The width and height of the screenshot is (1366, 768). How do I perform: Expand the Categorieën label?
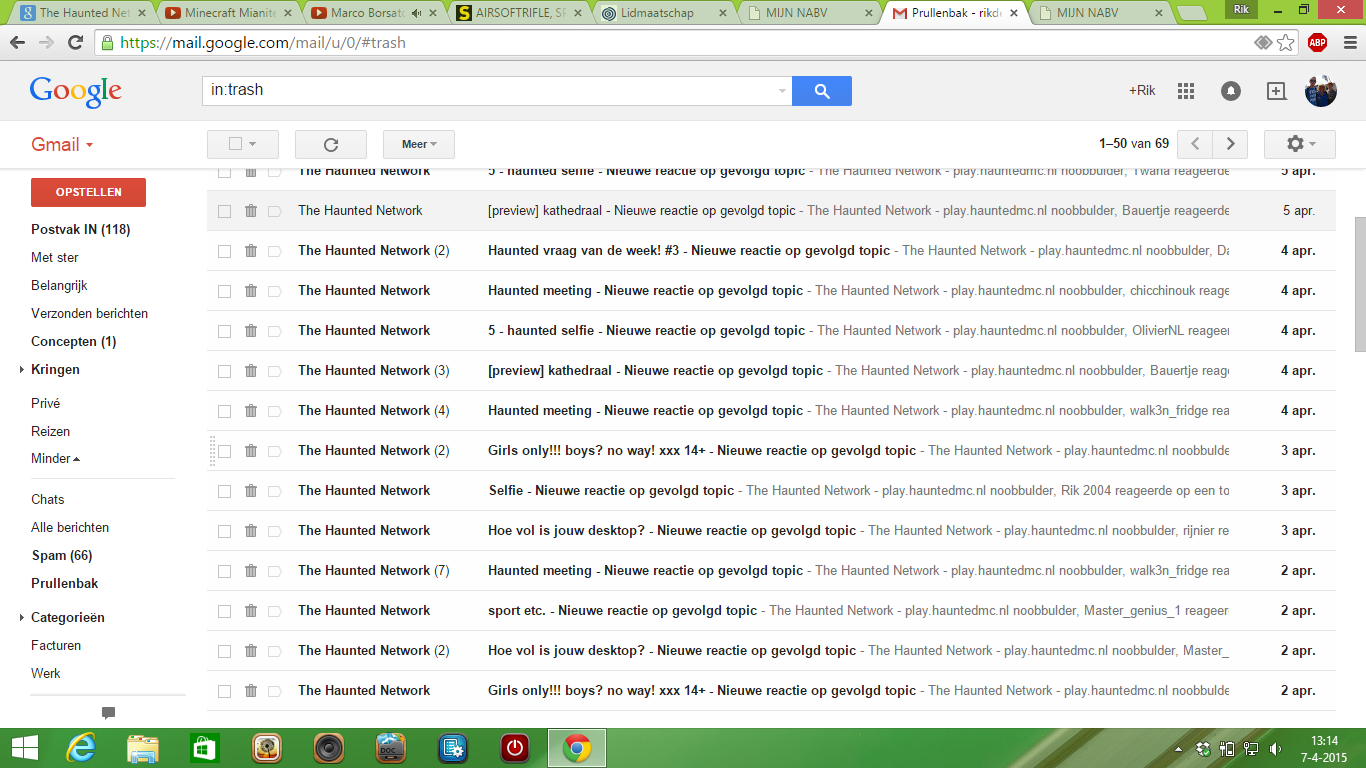pos(22,618)
